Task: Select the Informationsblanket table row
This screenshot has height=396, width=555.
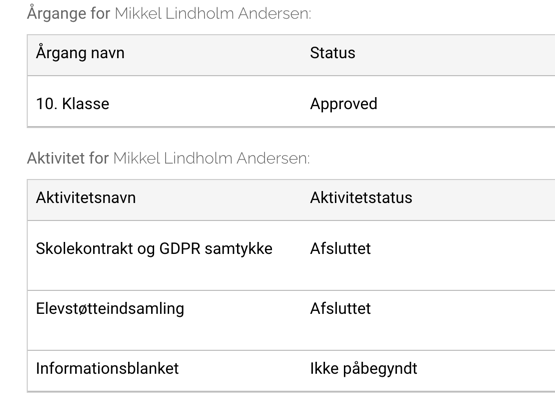Action: 291,371
